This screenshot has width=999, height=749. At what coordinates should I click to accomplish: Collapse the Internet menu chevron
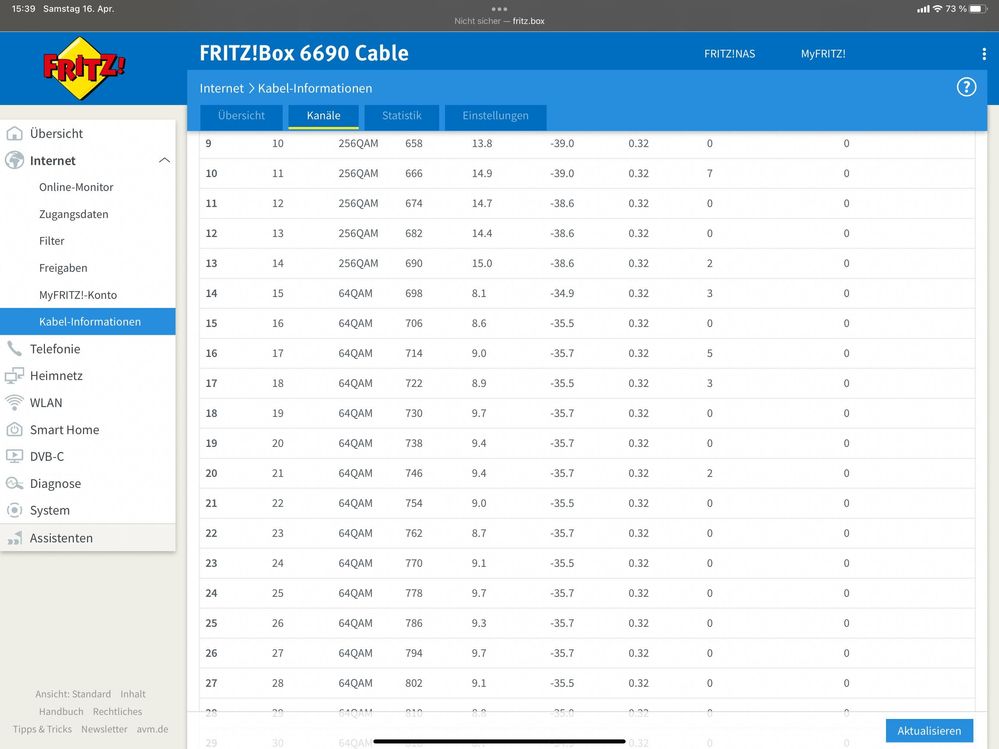164,160
